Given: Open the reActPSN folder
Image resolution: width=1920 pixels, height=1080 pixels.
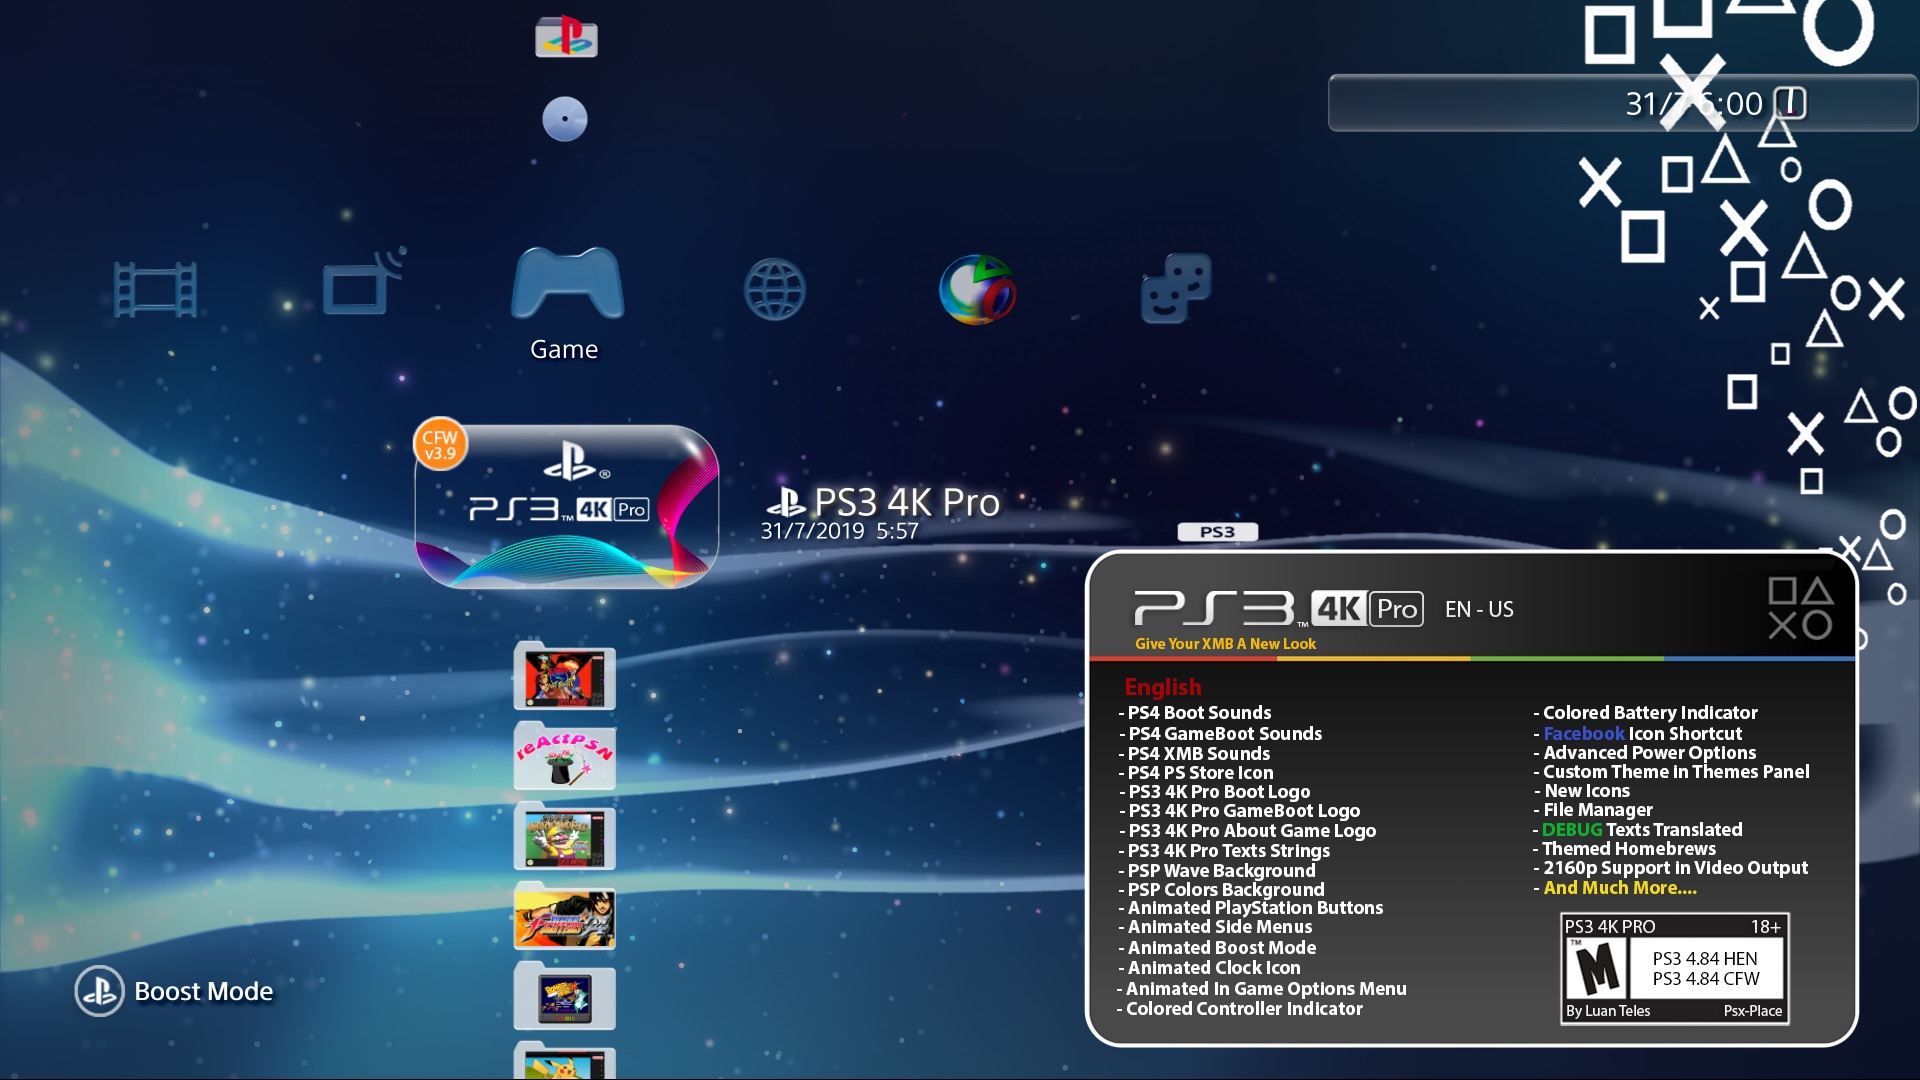Looking at the screenshot, I should 565,757.
